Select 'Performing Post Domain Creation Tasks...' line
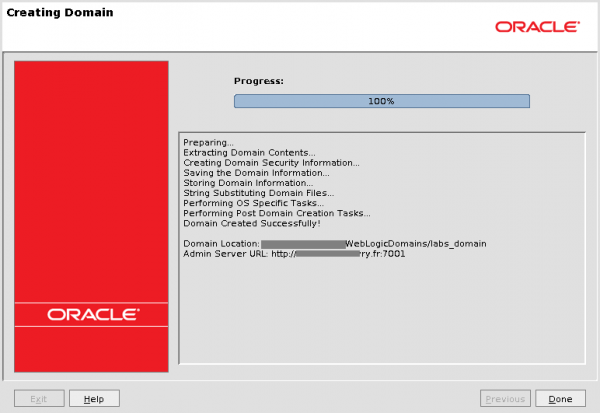Viewport: 600px width, 413px height. [x=277, y=213]
